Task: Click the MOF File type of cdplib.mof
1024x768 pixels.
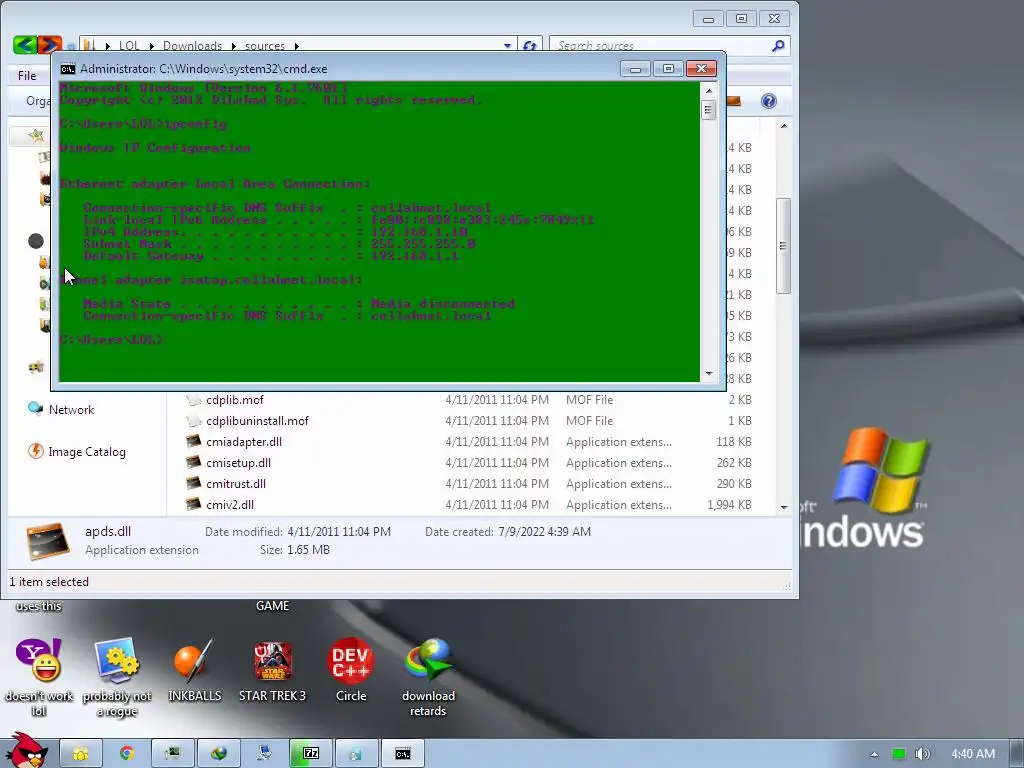Action: [589, 400]
